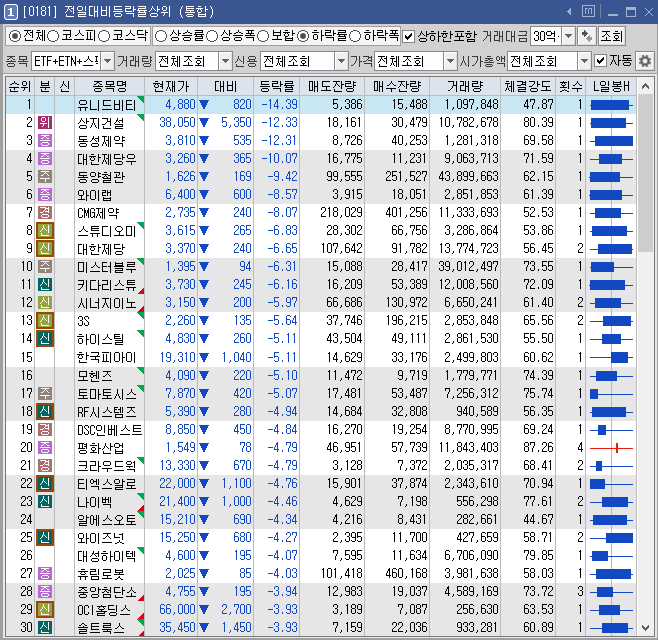Click the left arrow icon in title bar

(x=569, y=12)
